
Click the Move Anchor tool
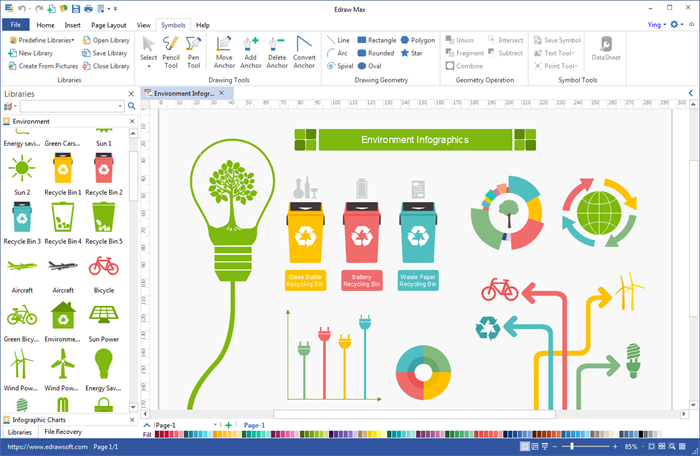tap(224, 50)
